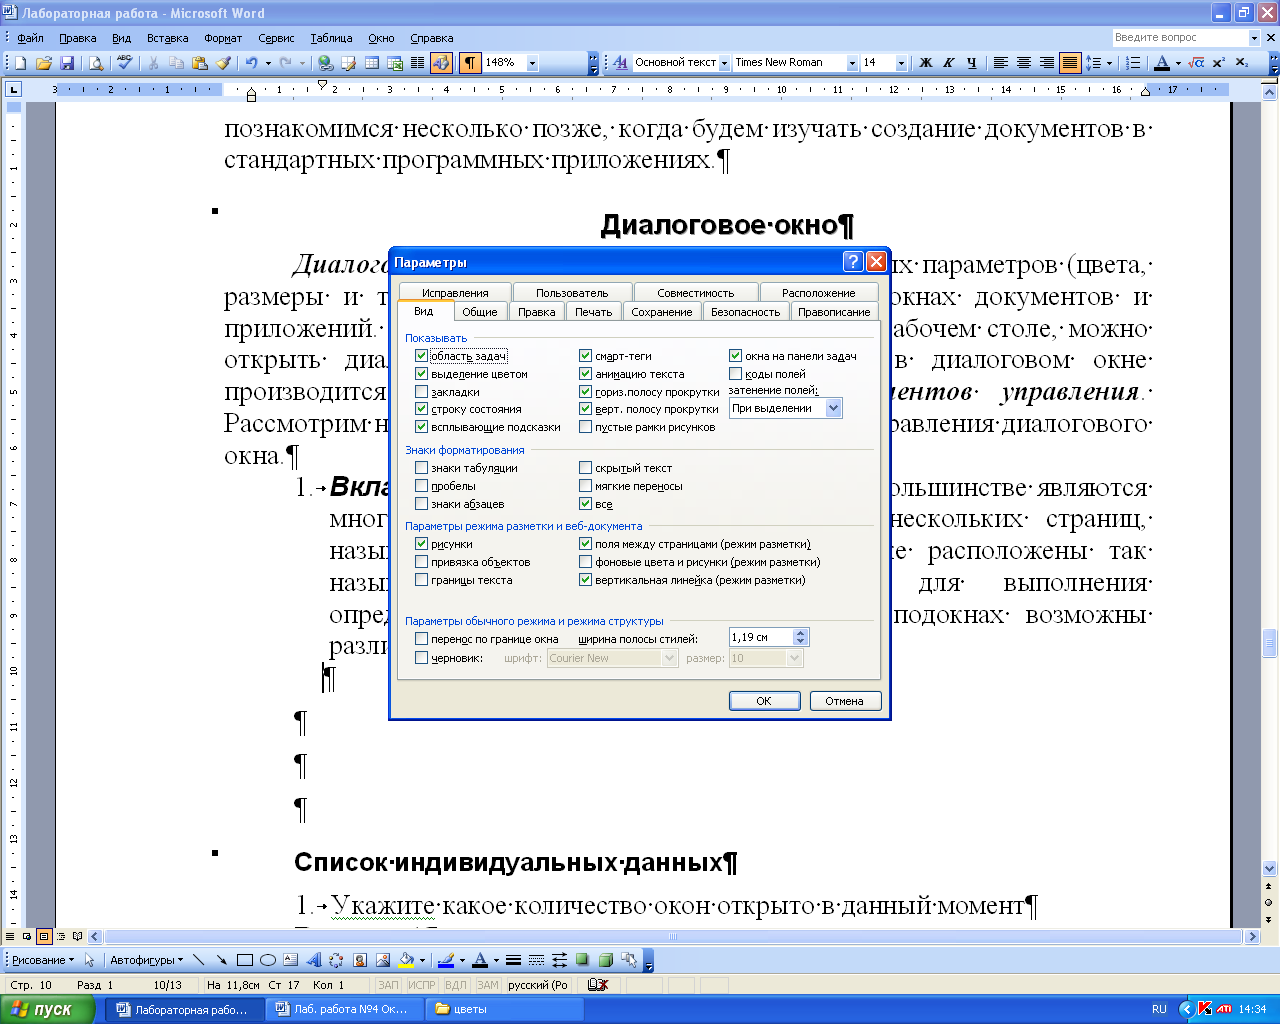Click the Insert Table icon
Viewport: 1280px width, 1024px height.
(371, 63)
